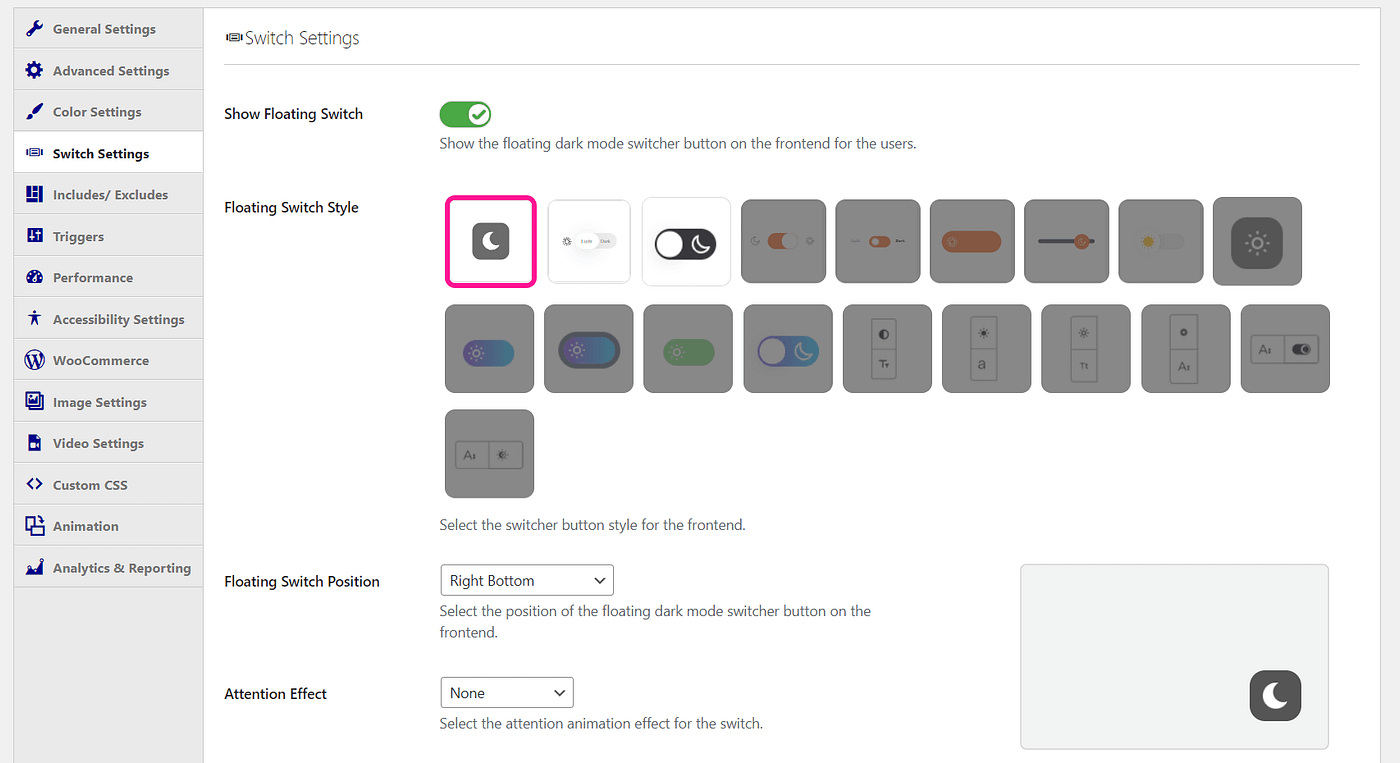
Task: Choose the blue-gradient sun toggle switch style
Action: 489,349
